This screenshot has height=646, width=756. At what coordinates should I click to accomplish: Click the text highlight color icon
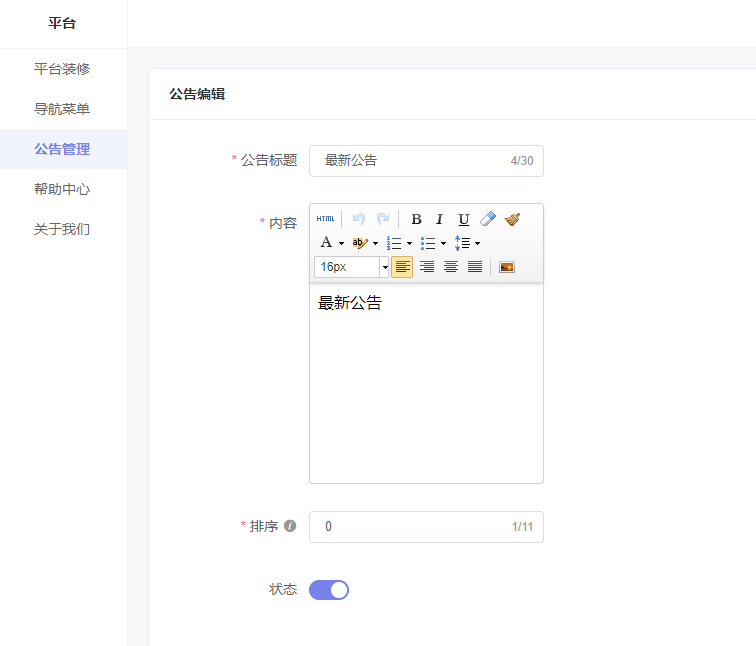(360, 243)
